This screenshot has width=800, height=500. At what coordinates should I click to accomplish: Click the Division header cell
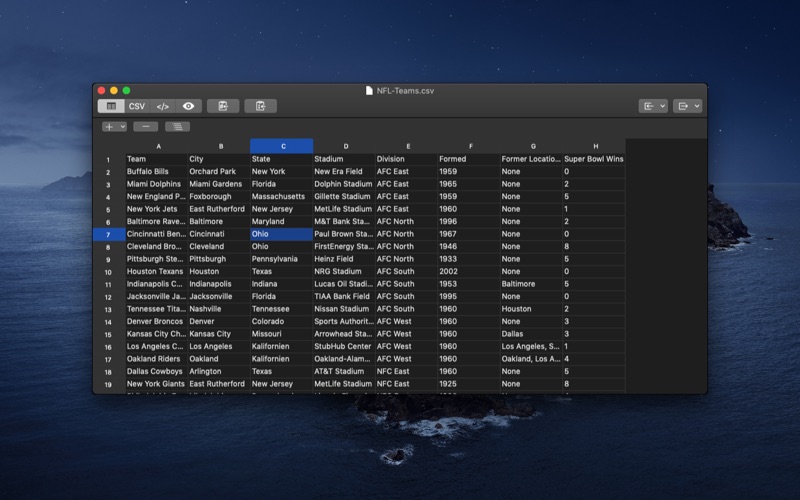(x=407, y=159)
